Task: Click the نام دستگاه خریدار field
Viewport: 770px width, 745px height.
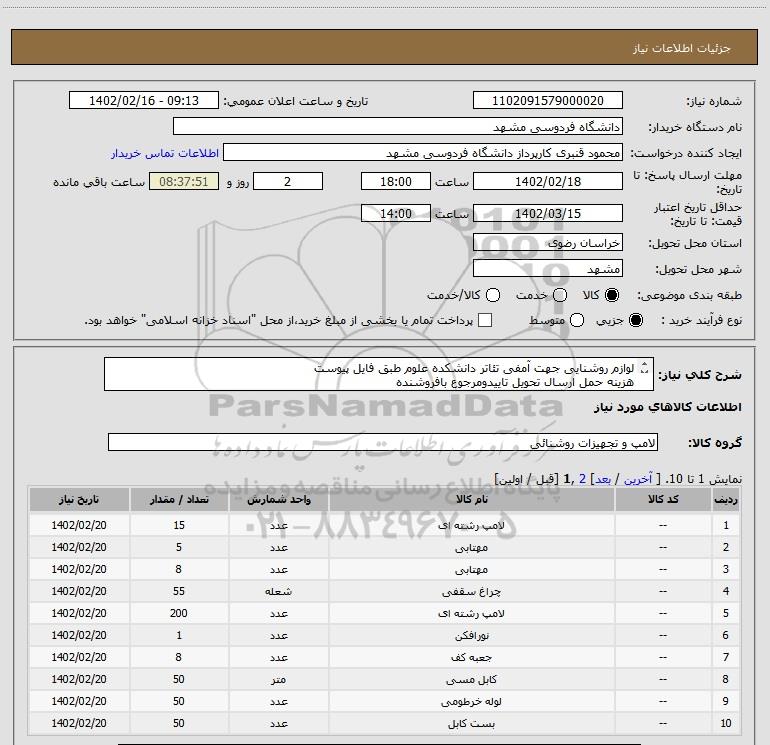Action: click(x=398, y=127)
